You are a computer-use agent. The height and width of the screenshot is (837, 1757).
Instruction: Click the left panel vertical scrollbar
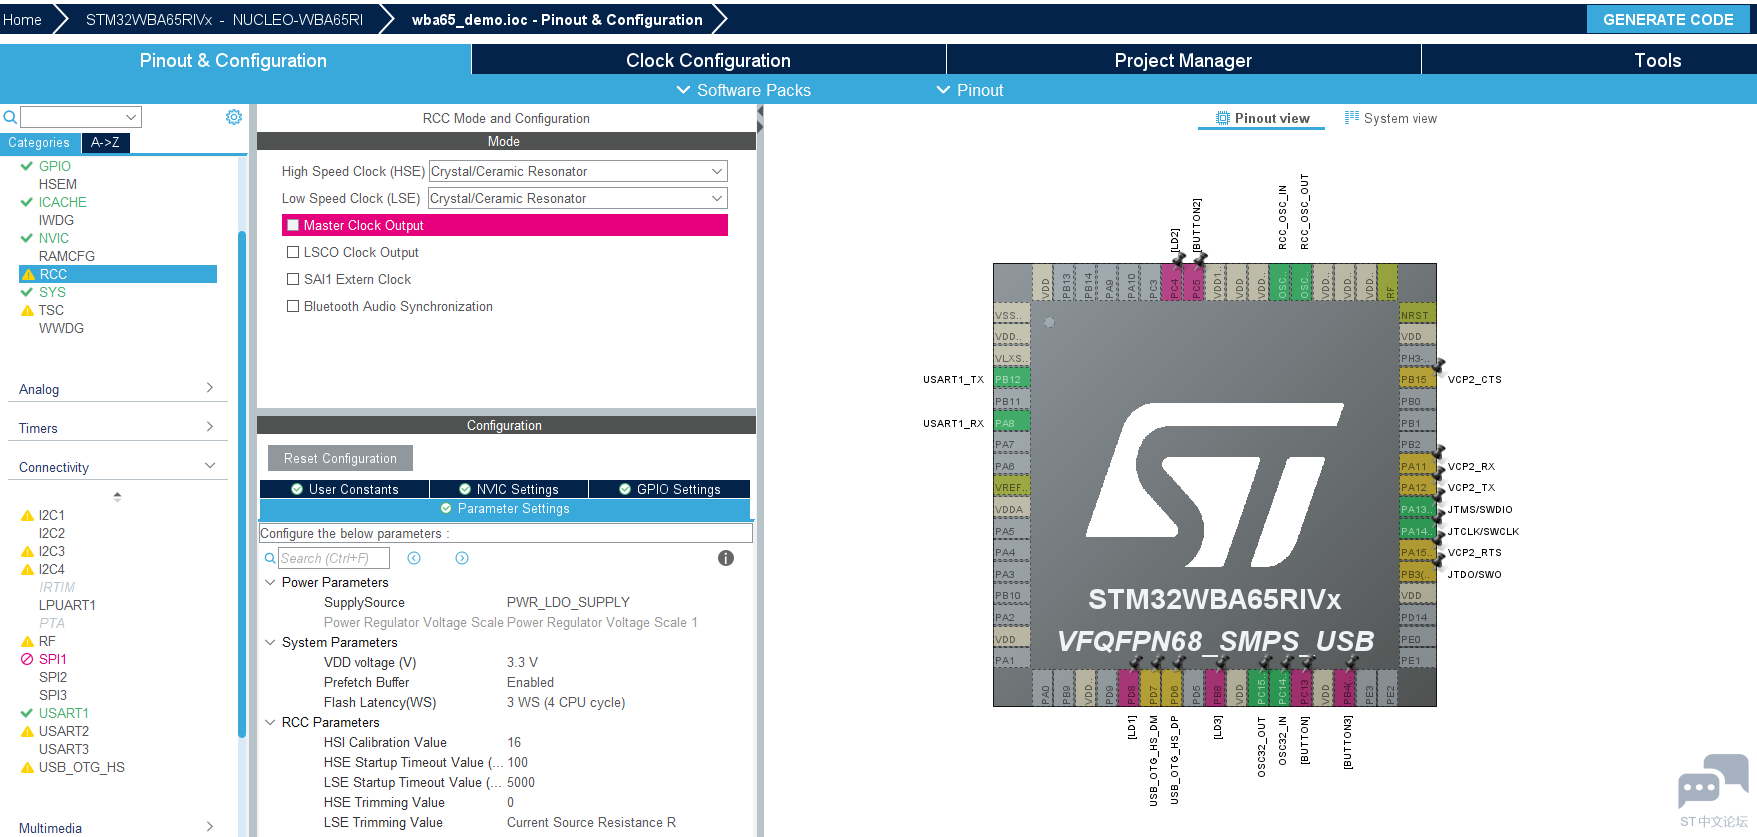pos(242,485)
